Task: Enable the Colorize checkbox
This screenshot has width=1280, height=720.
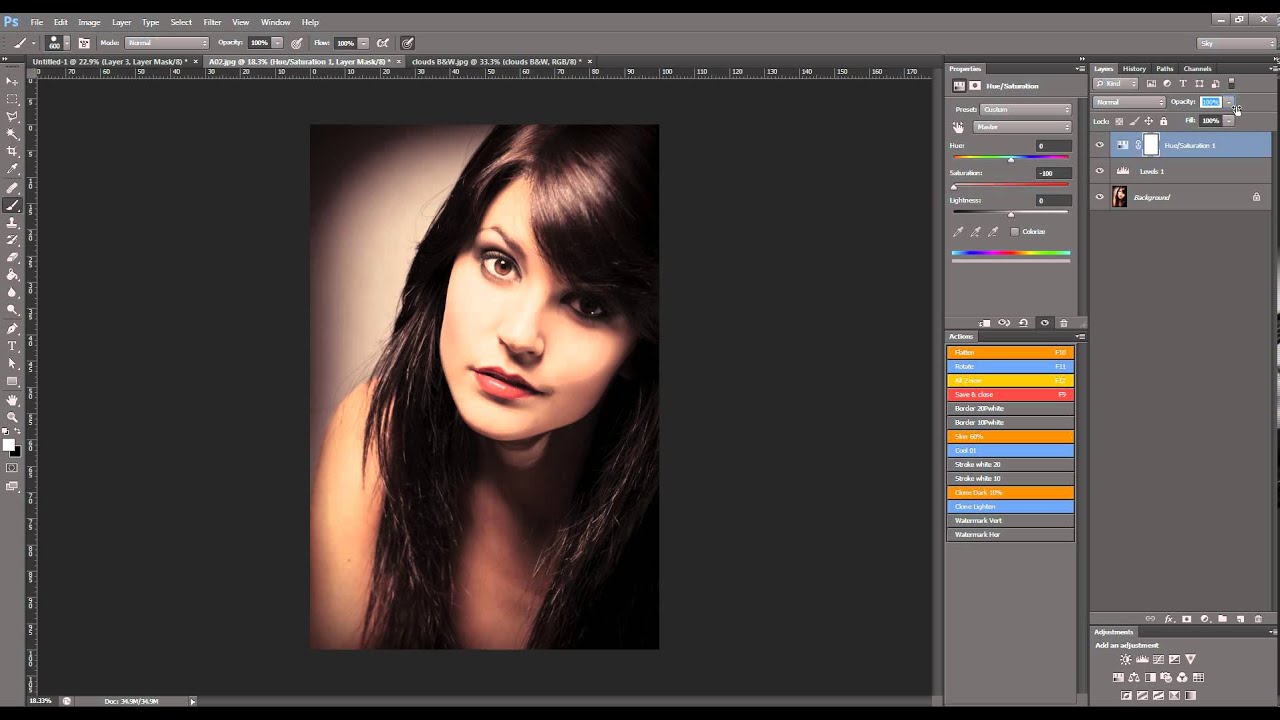Action: pos(1014,232)
